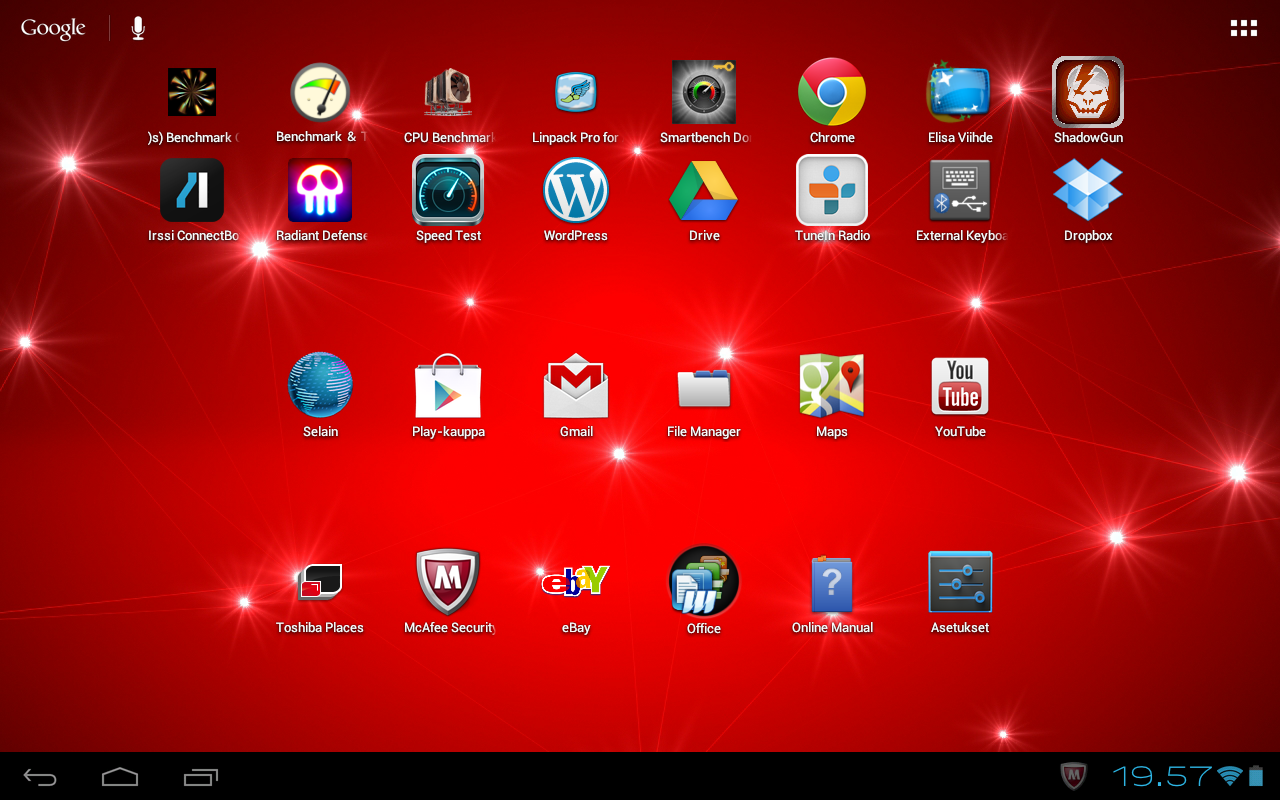Open Asetukset settings app
Image resolution: width=1280 pixels, height=800 pixels.
[960, 581]
